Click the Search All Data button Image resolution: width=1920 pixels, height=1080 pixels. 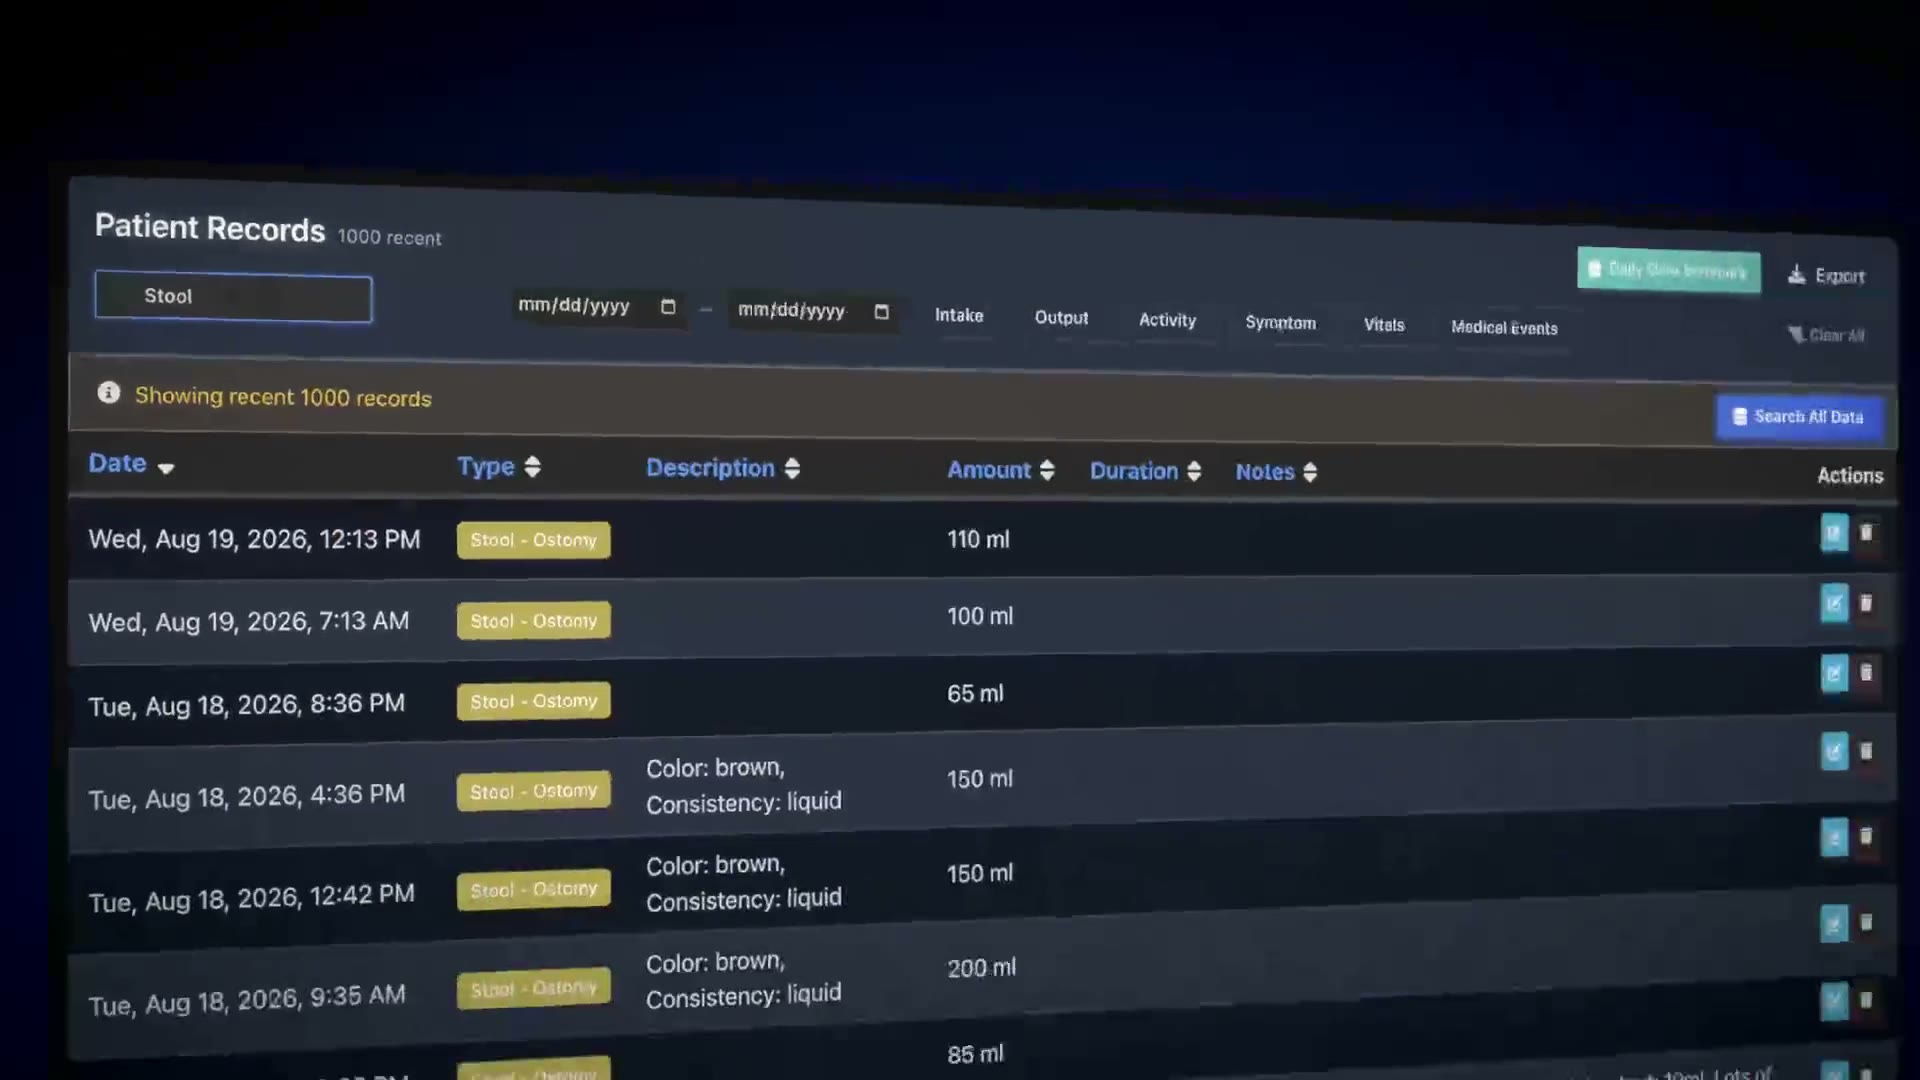click(x=1799, y=417)
